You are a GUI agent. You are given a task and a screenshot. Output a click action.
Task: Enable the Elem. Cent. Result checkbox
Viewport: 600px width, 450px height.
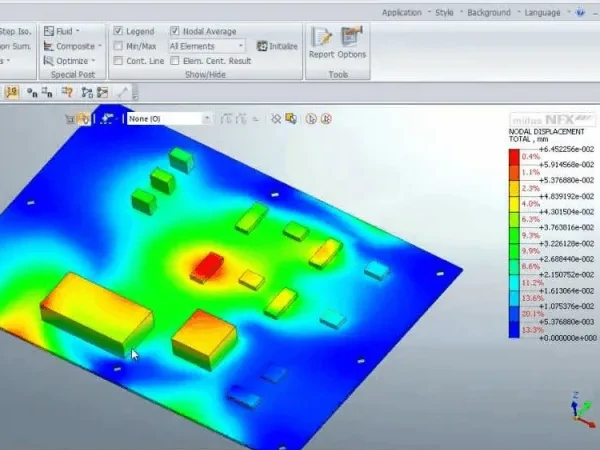tap(174, 61)
